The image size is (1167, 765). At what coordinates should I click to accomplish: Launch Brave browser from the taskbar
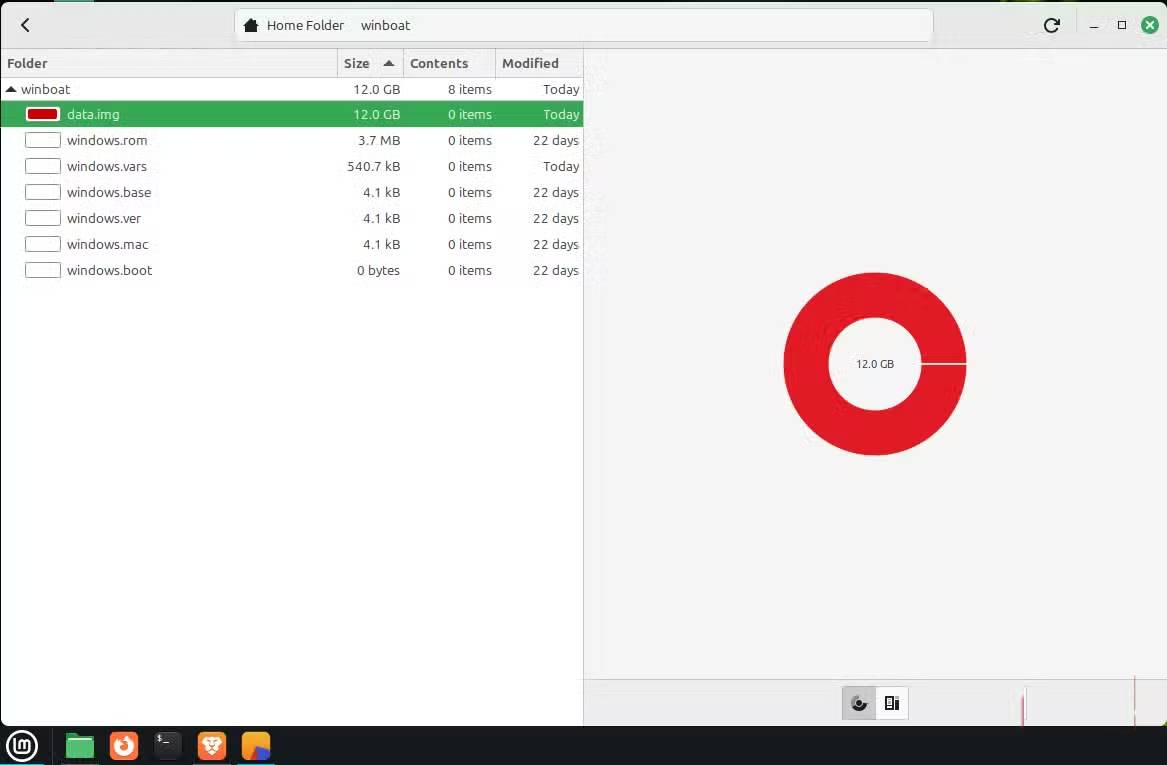(x=211, y=745)
